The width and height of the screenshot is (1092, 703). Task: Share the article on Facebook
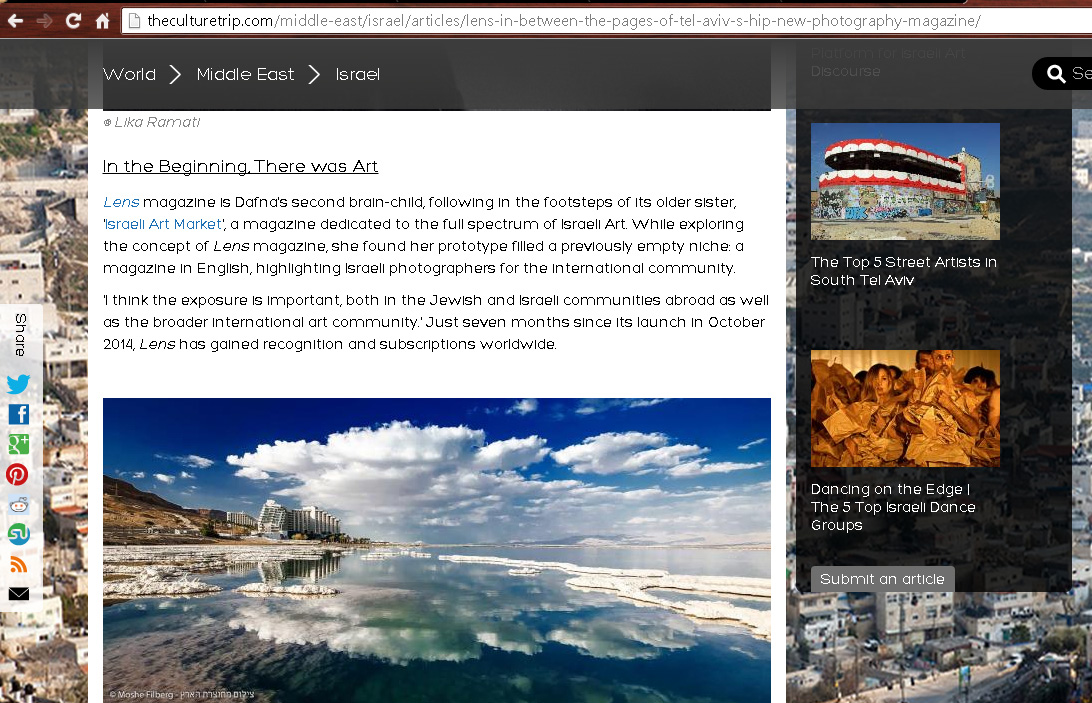19,414
